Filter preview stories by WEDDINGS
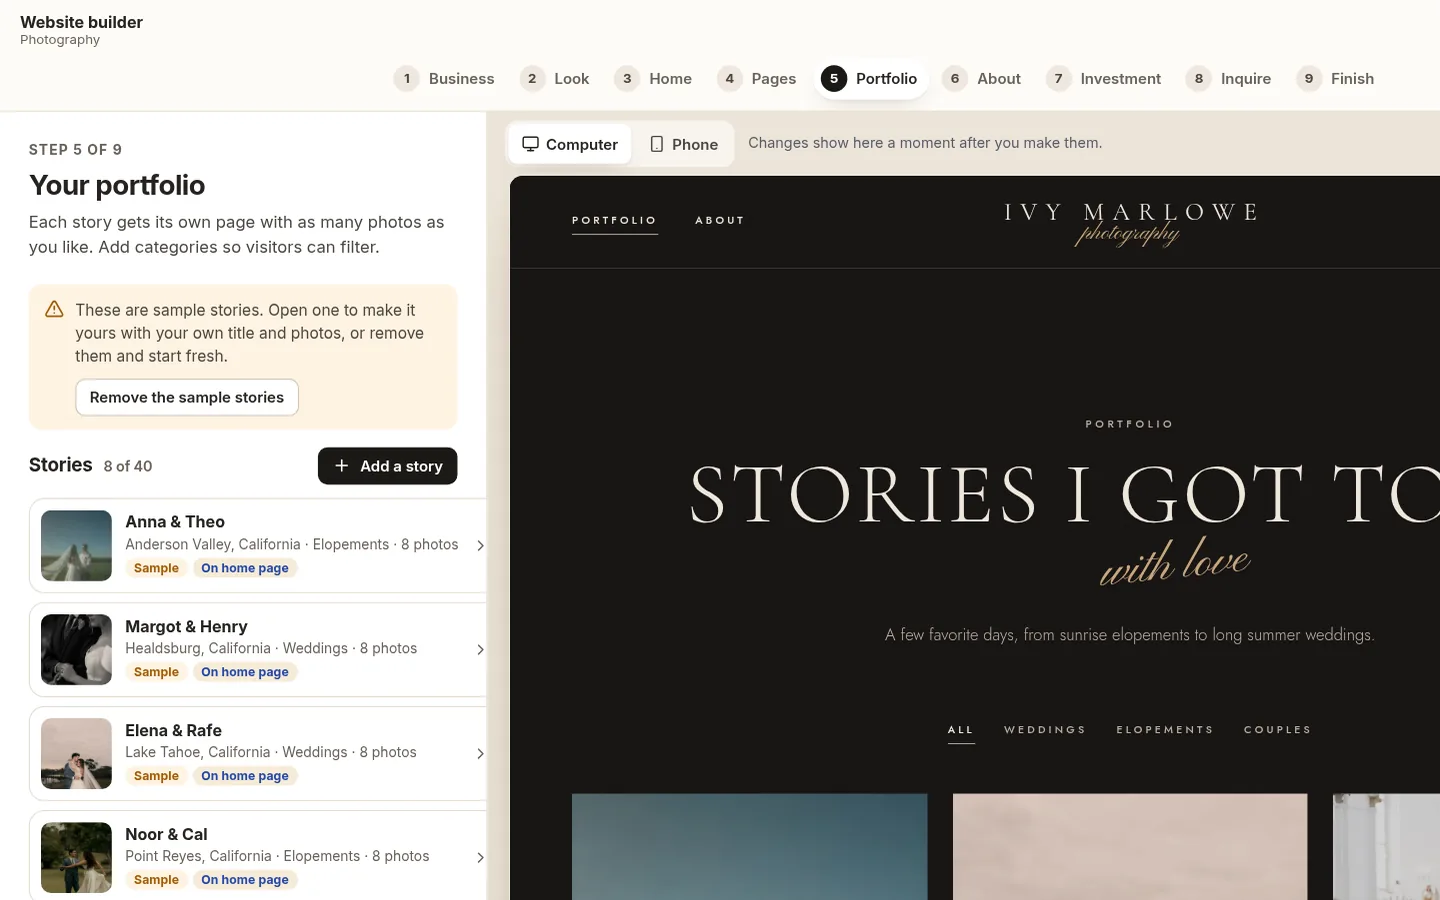Image resolution: width=1440 pixels, height=900 pixels. 1045,730
